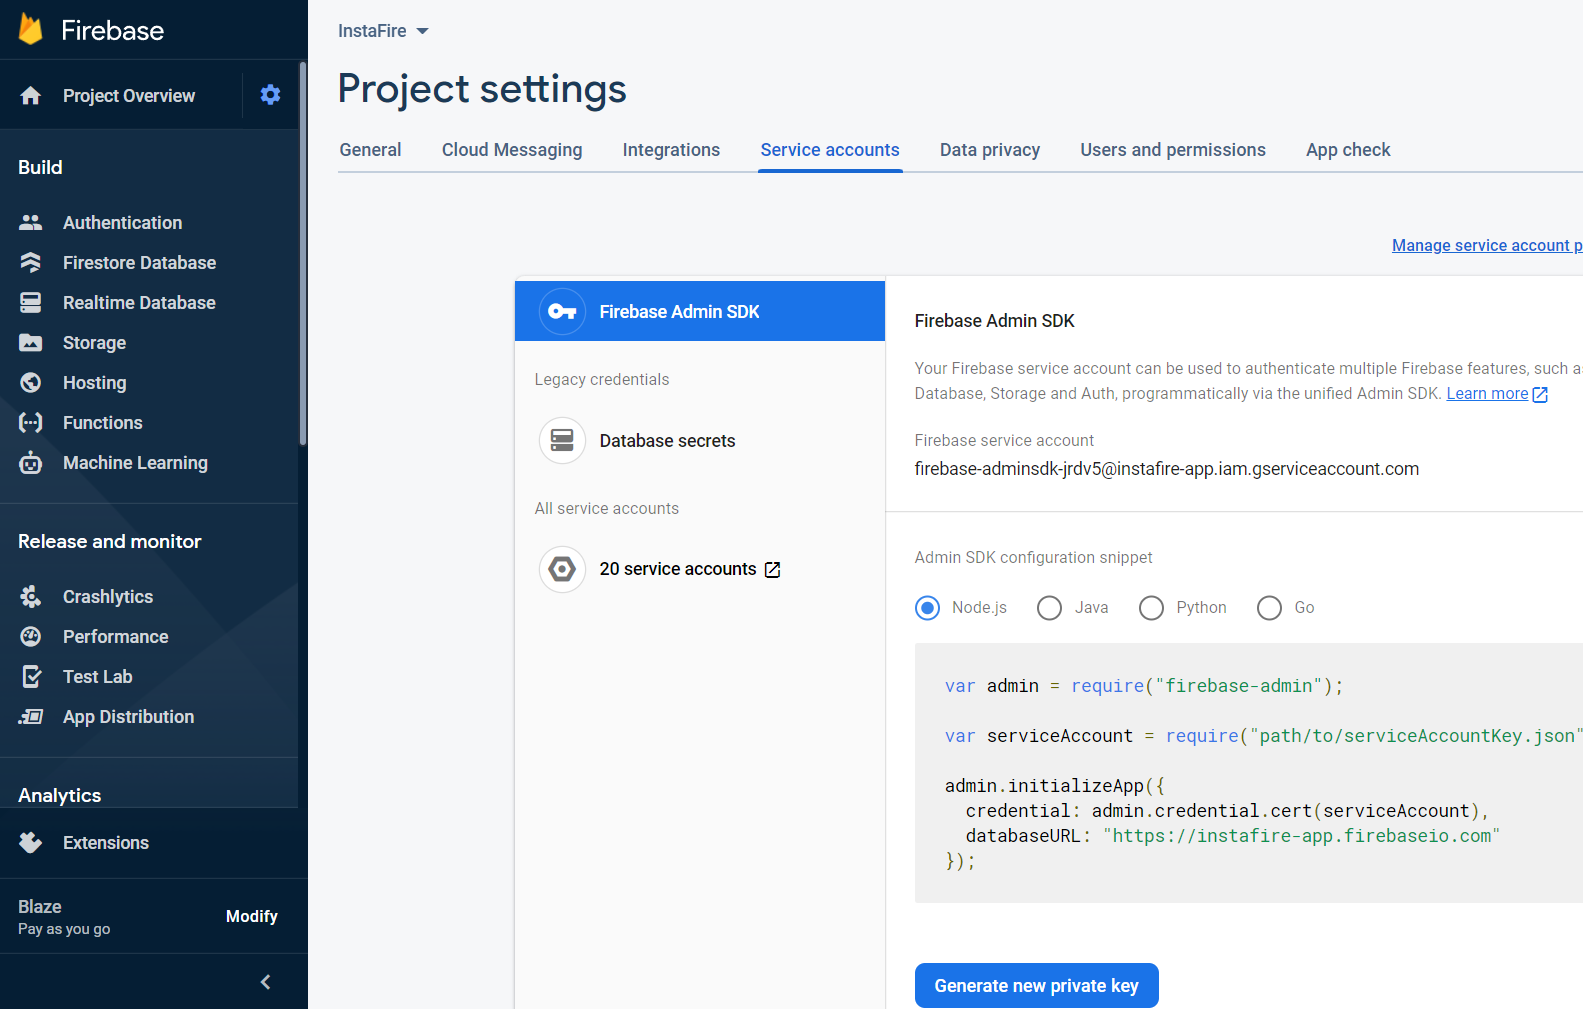Open project settings gear icon

(x=270, y=95)
